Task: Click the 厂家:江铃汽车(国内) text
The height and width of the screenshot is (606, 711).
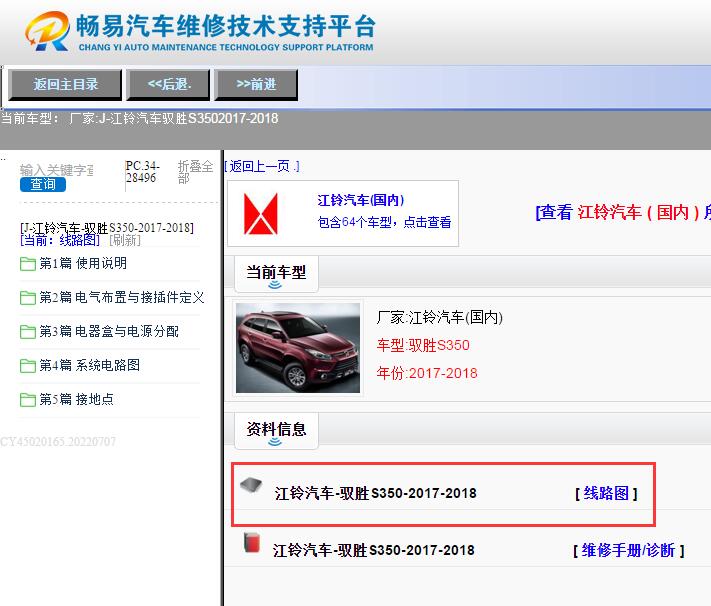Action: [x=439, y=317]
